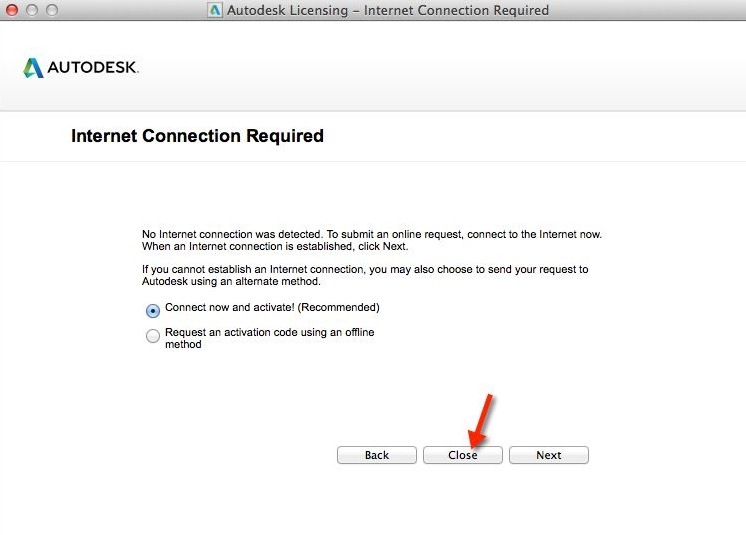Close the window with red button

(11, 10)
